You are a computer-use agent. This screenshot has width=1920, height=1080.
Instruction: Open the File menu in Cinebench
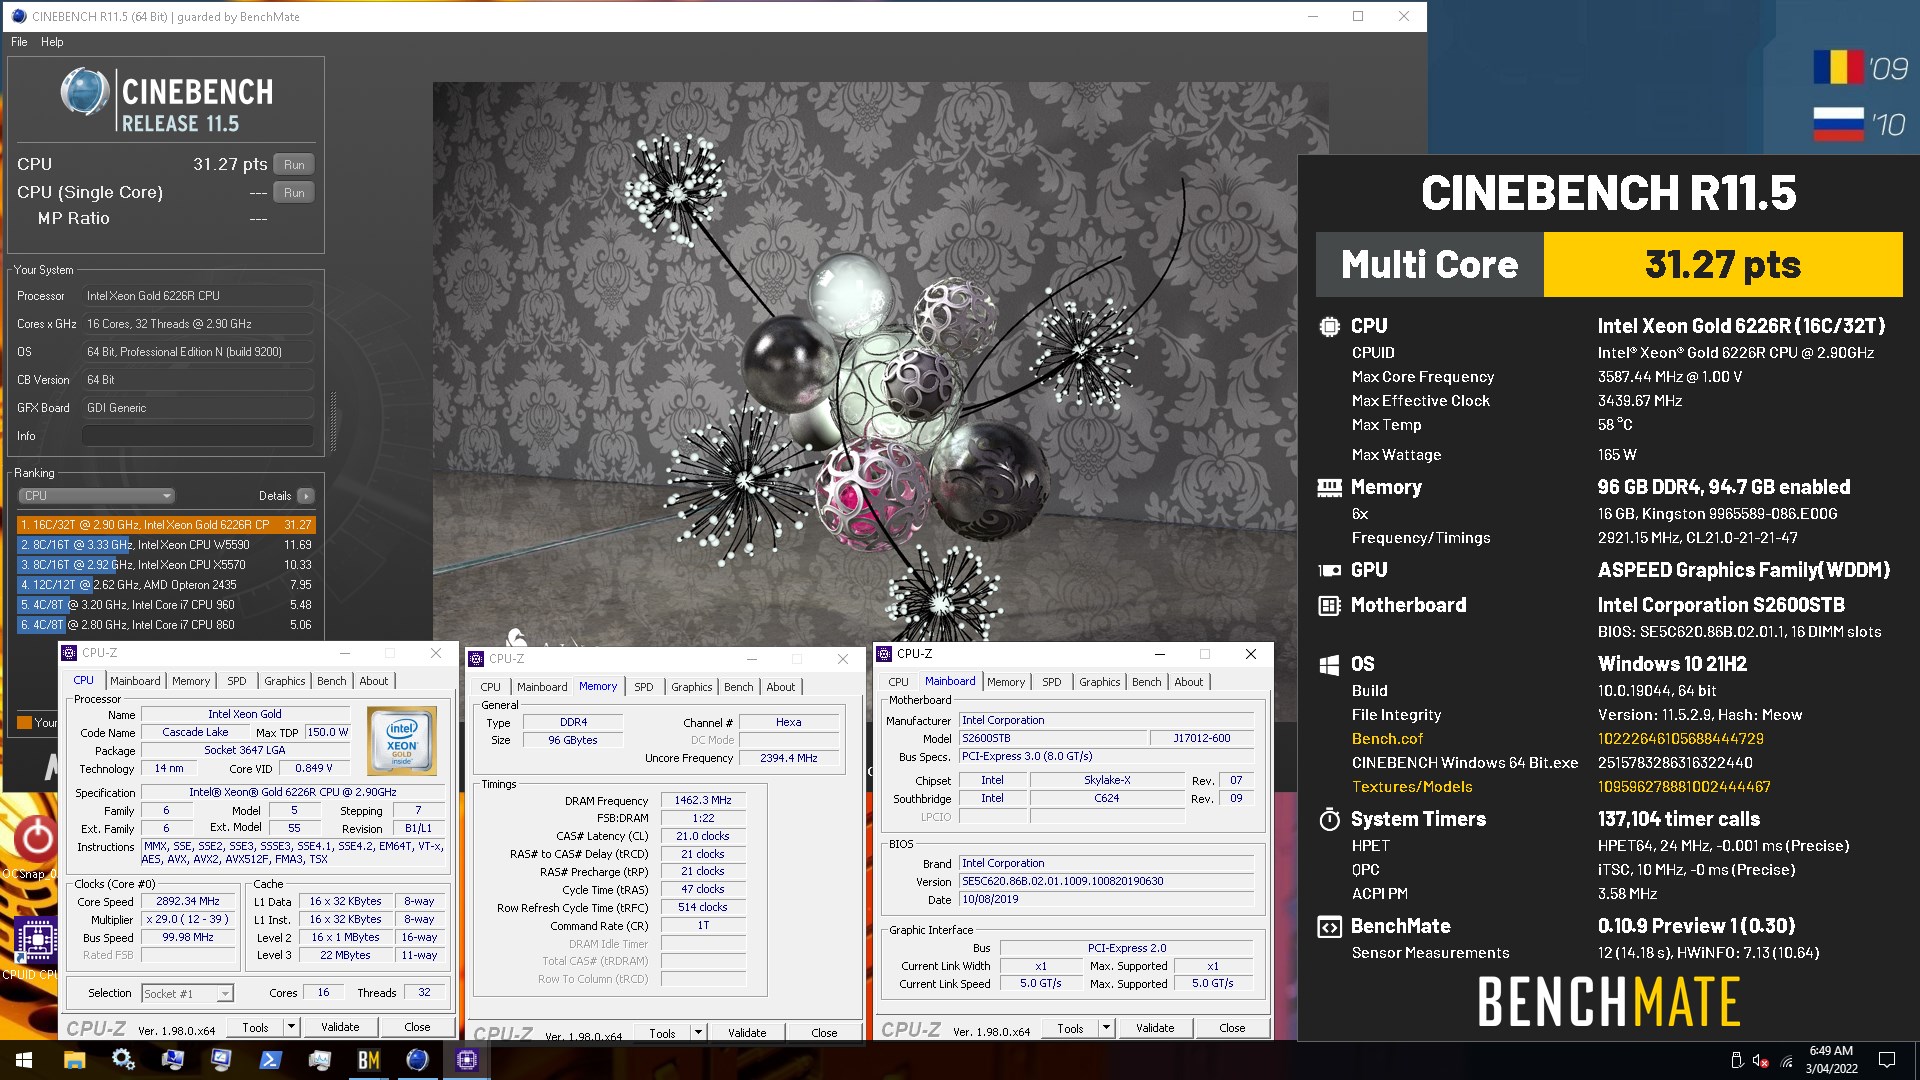coord(19,42)
